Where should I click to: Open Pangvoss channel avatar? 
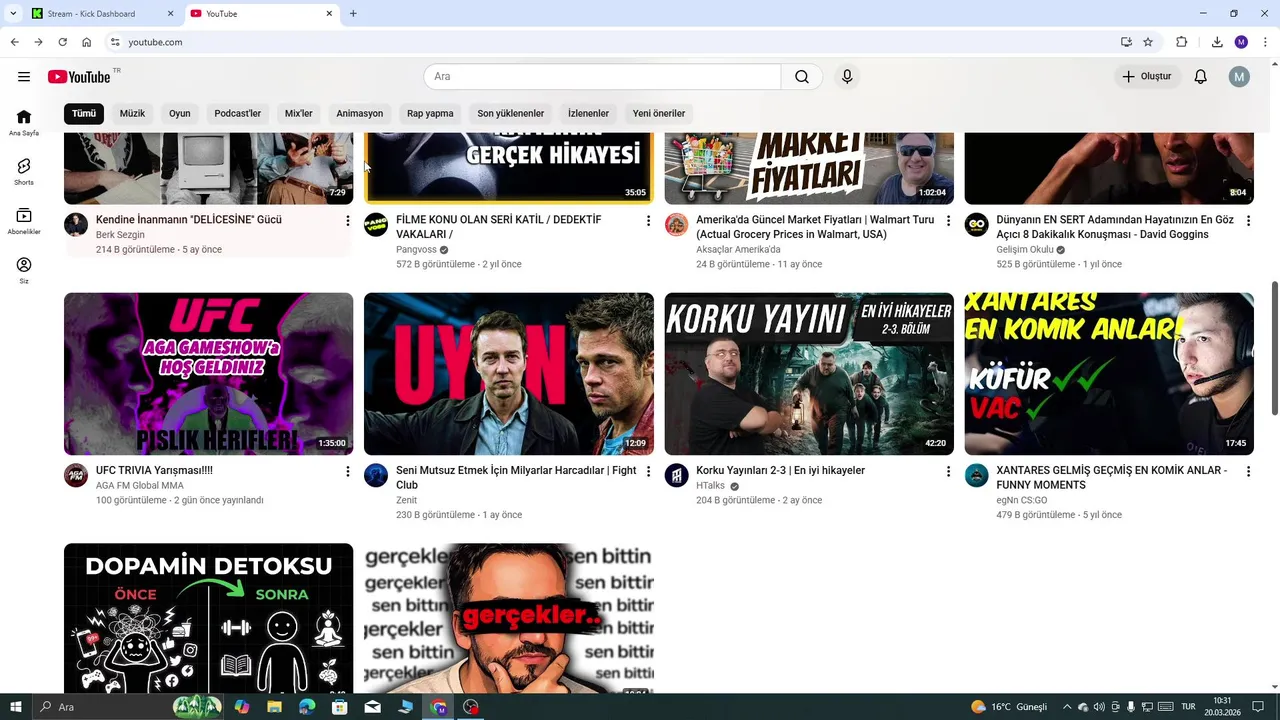pyautogui.click(x=376, y=225)
